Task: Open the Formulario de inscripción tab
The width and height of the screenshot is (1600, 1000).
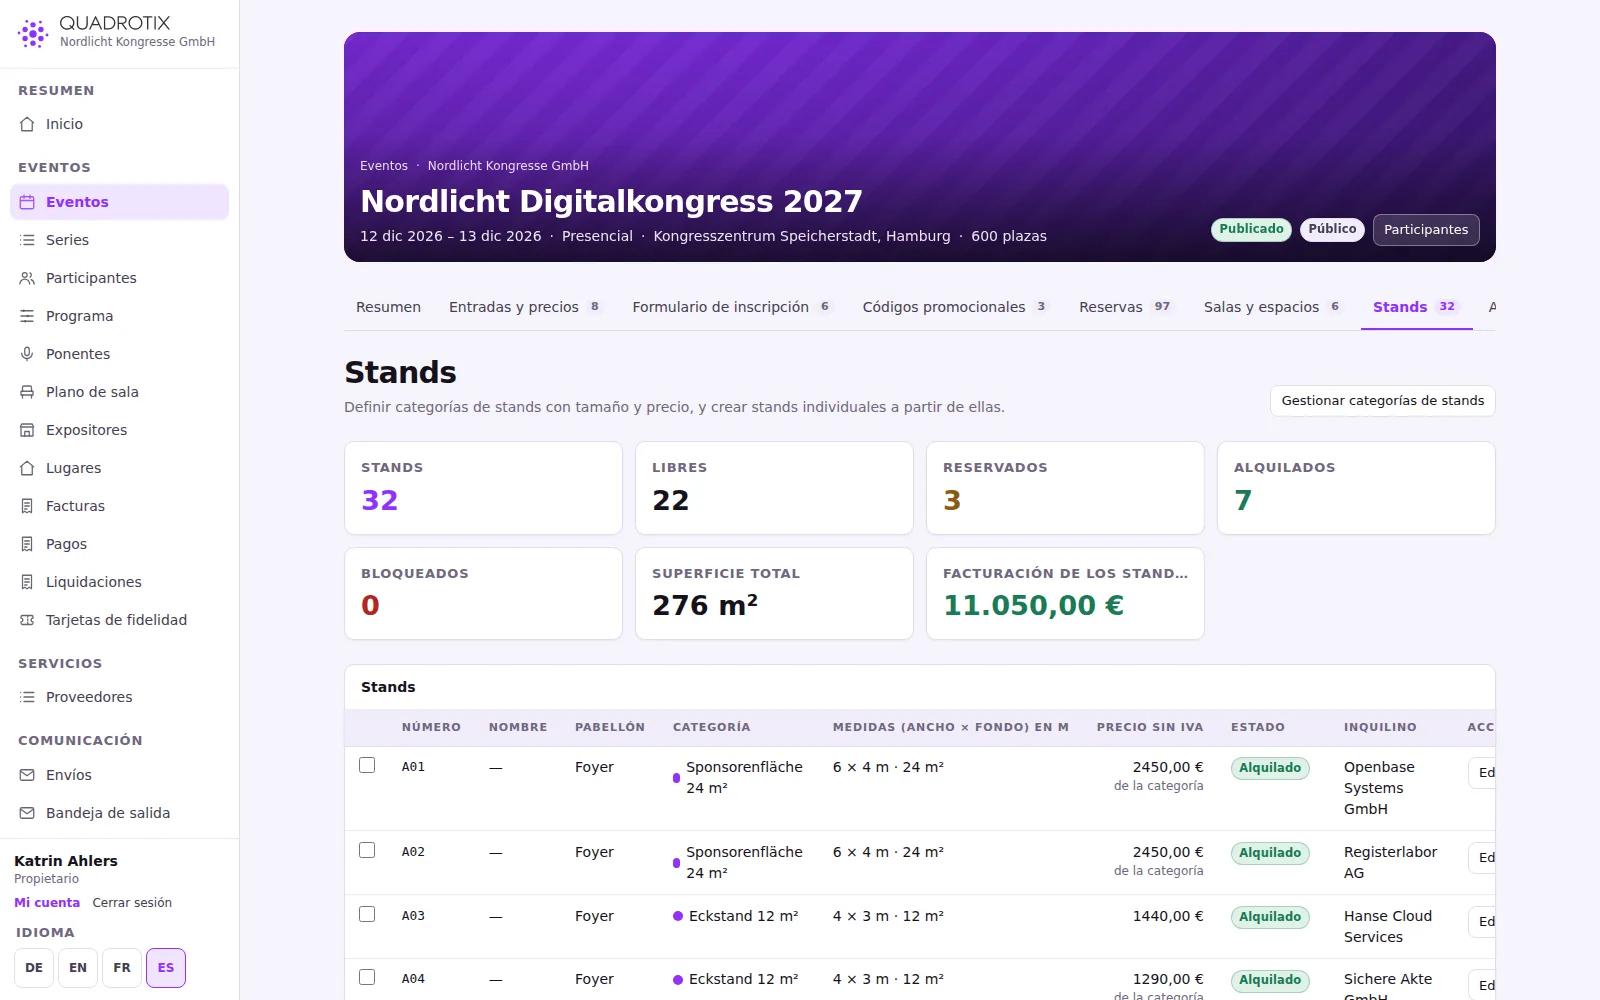Action: 733,307
